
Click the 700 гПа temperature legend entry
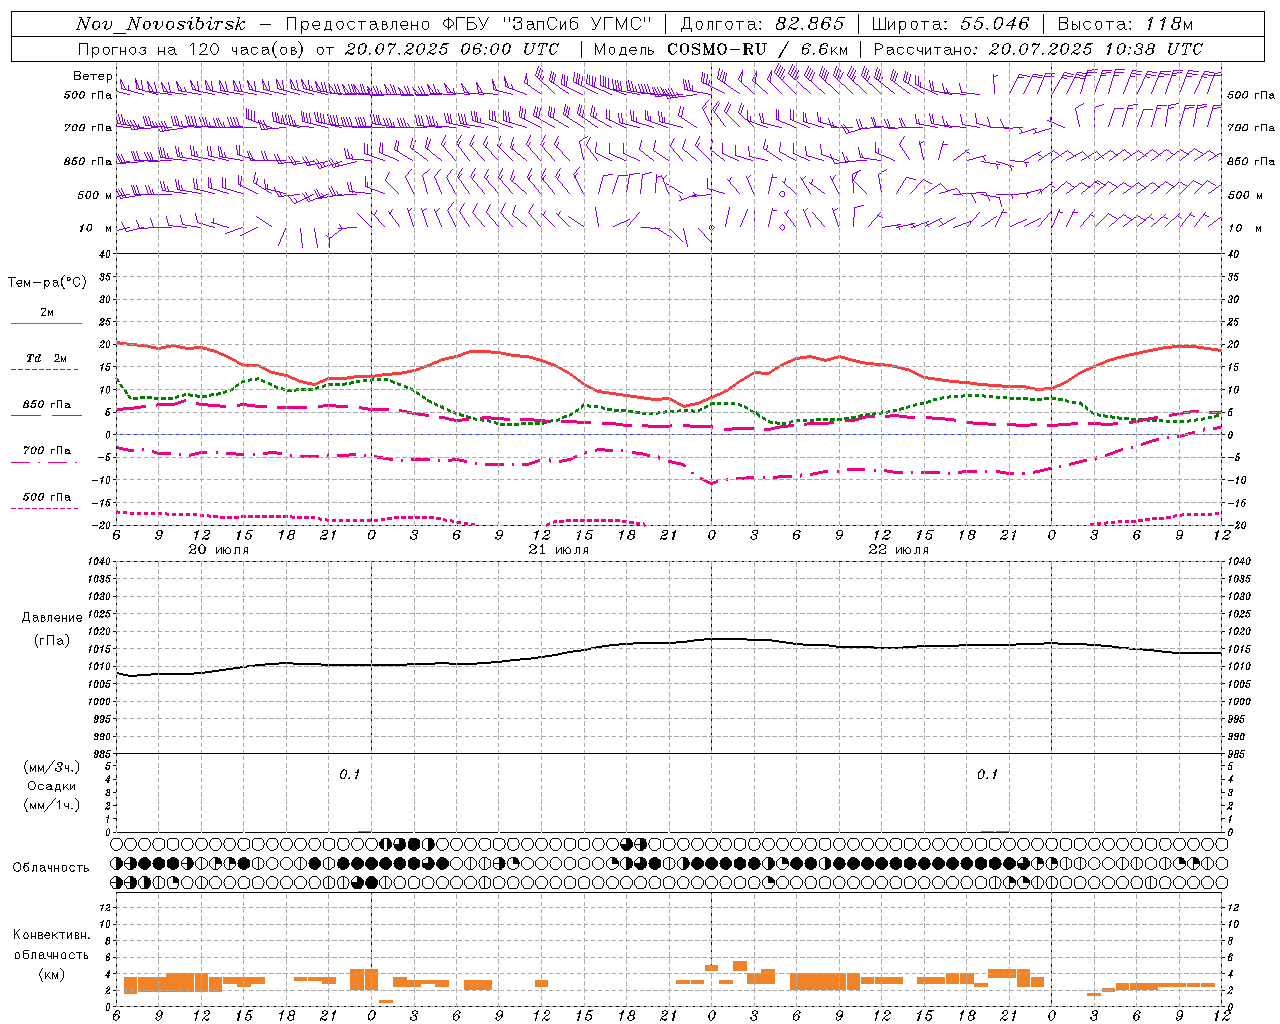click(47, 450)
